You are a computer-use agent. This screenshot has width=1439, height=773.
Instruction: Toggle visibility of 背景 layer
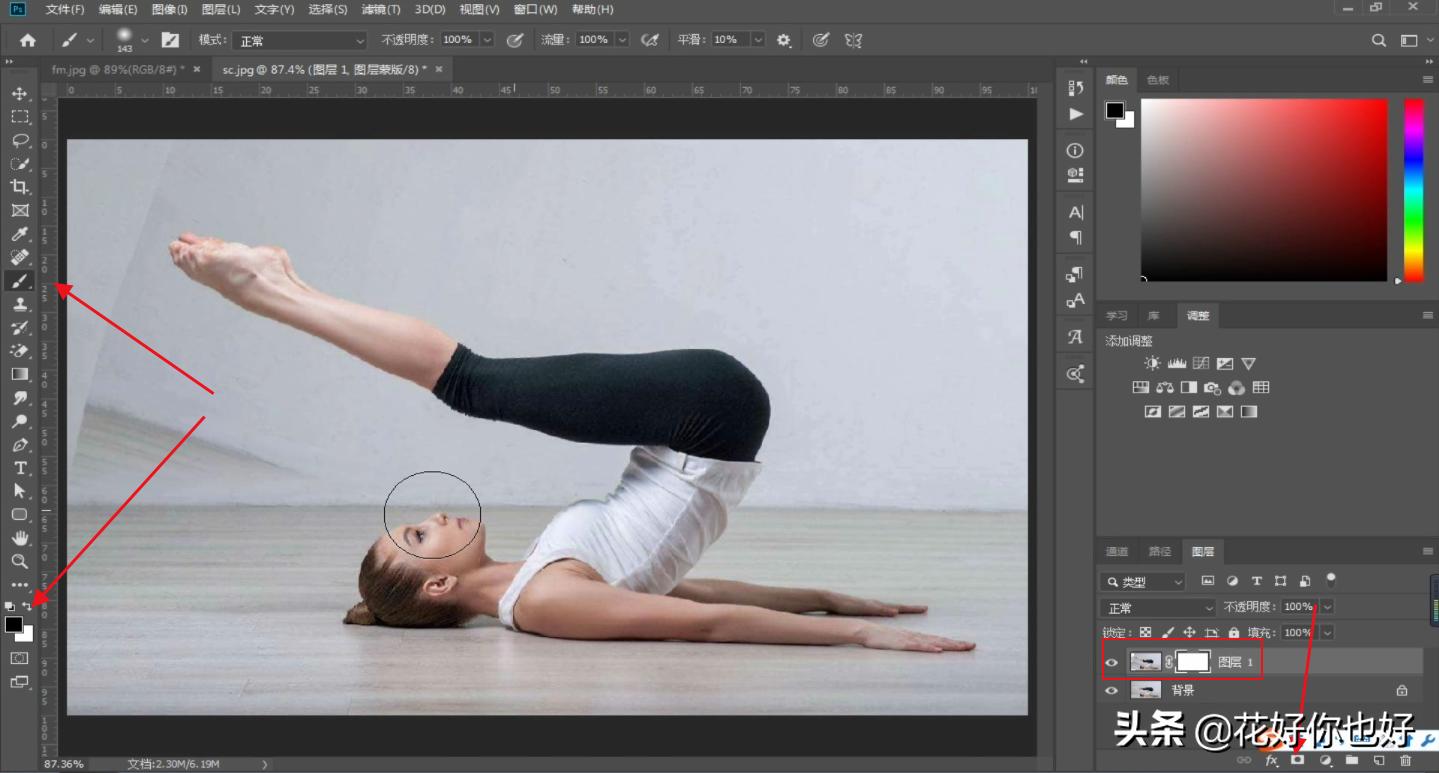click(1111, 690)
